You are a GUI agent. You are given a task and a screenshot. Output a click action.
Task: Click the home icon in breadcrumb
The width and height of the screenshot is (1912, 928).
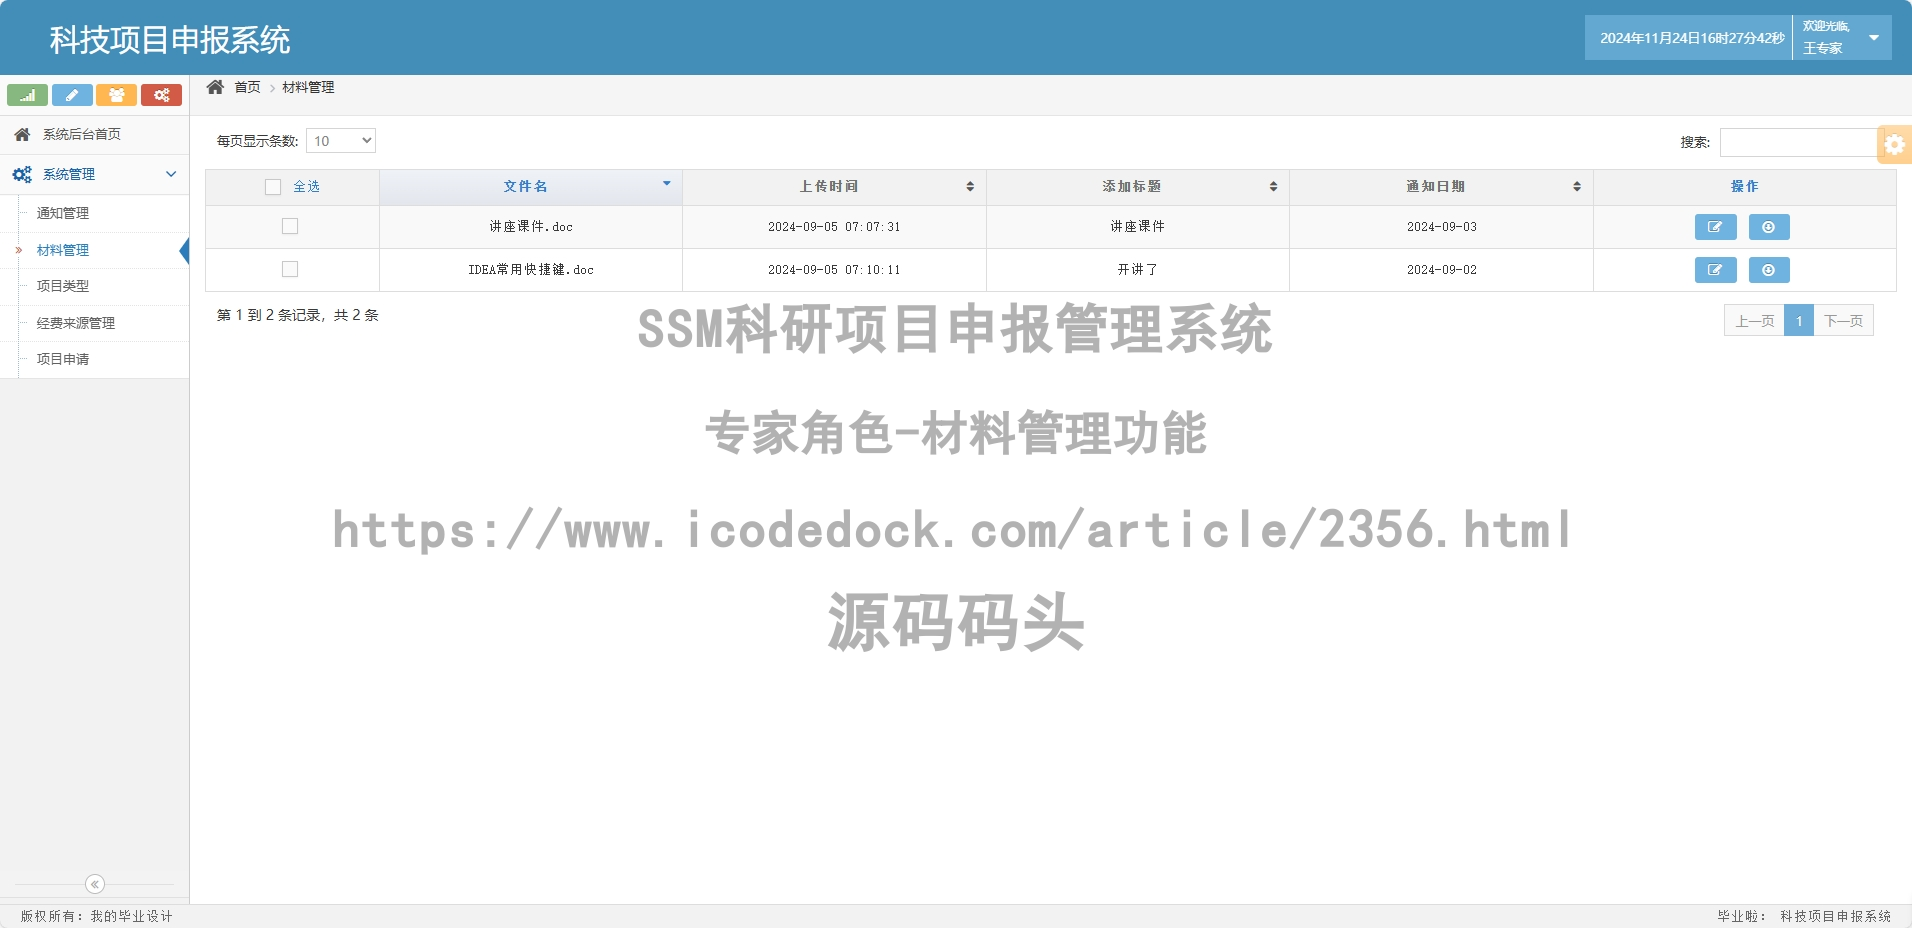click(215, 87)
